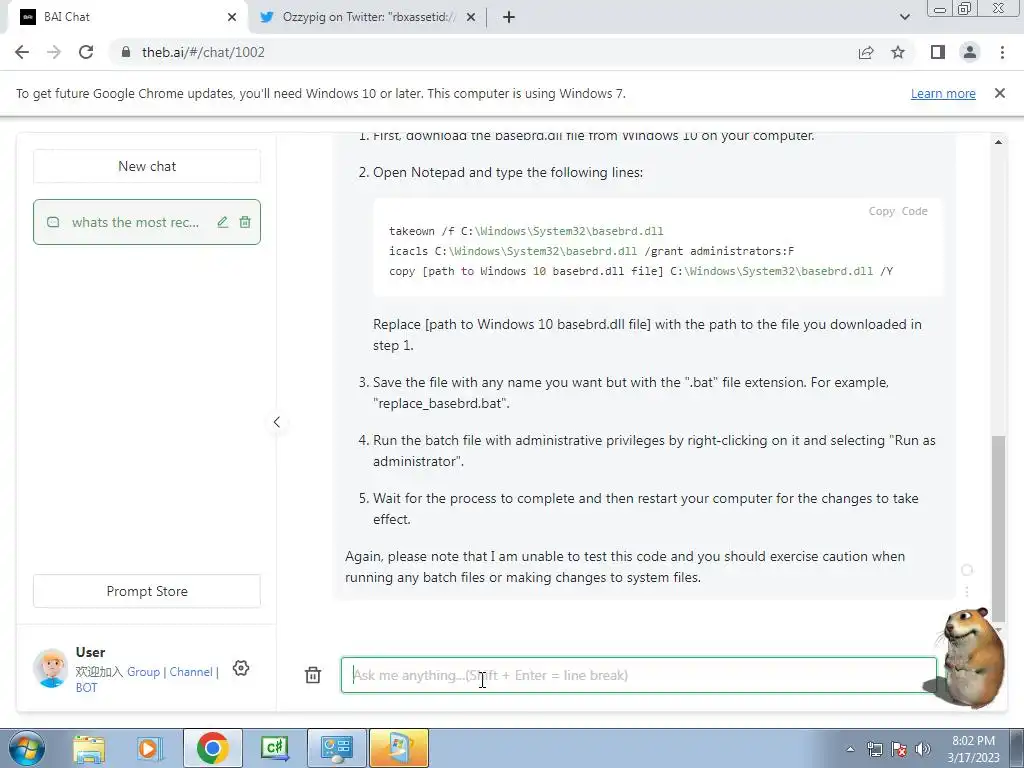Open Chrome three-dot menu
This screenshot has height=768, width=1024.
[1002, 52]
